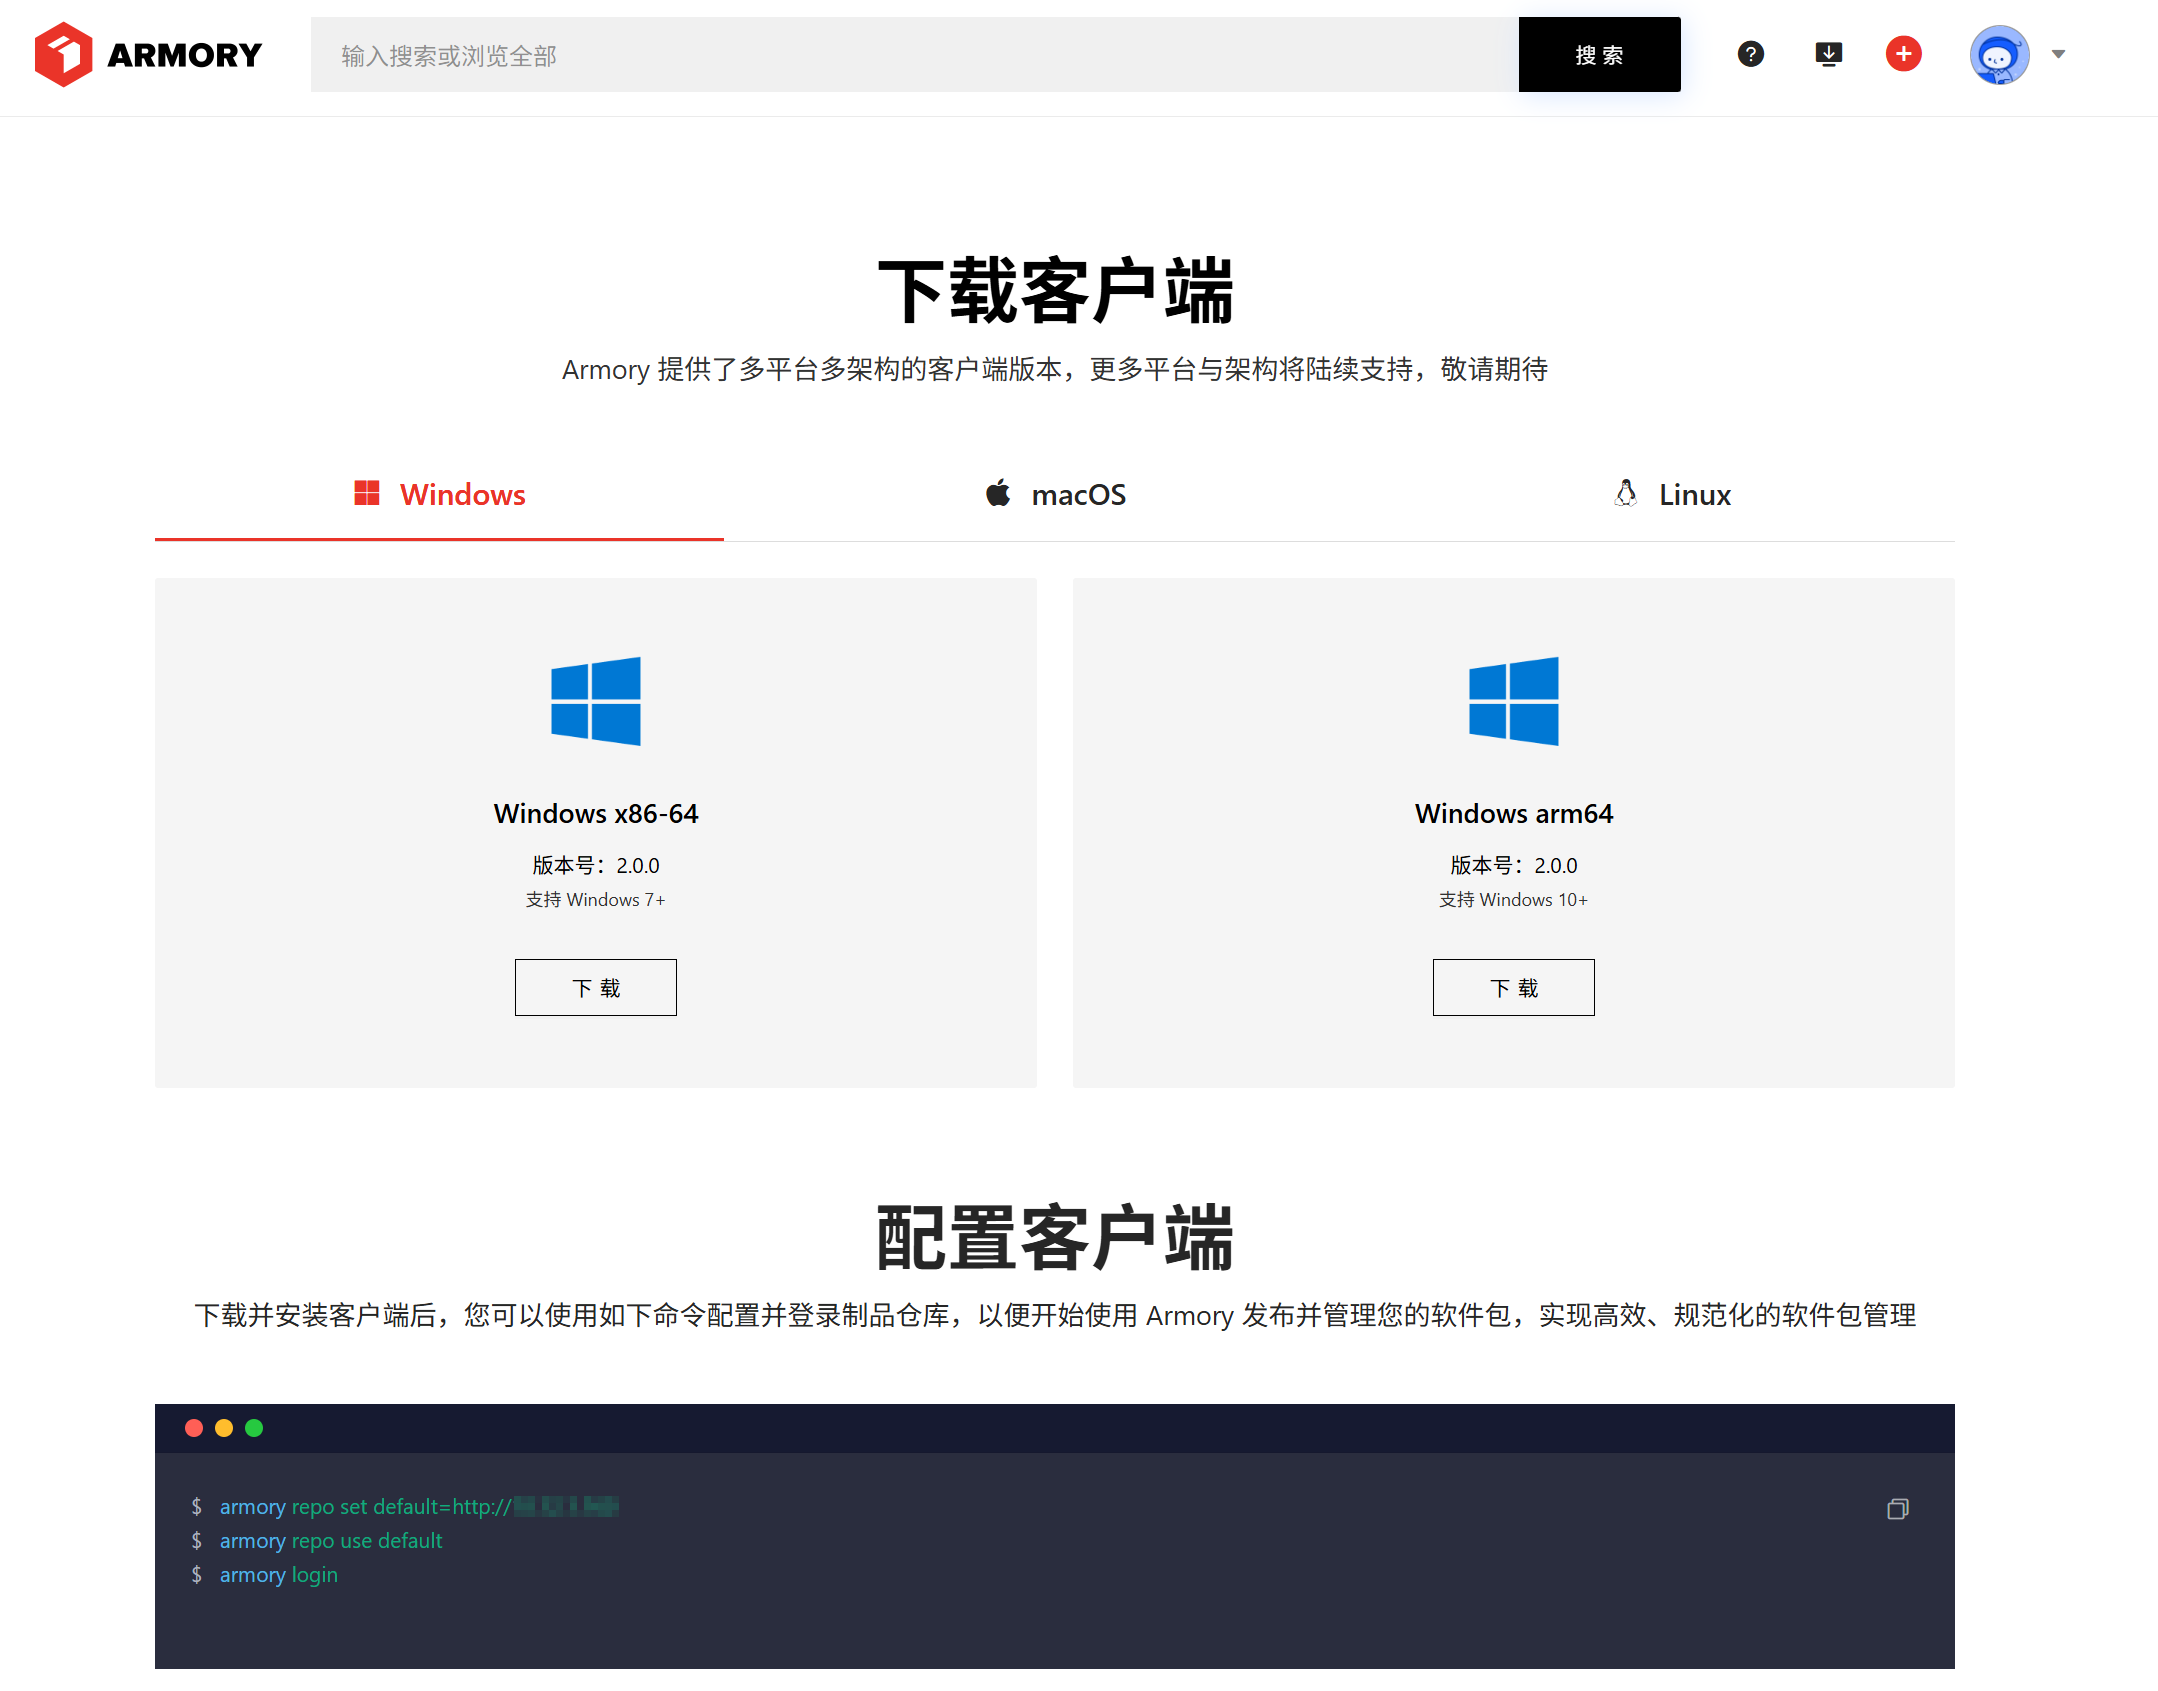Click the green terminal window dot

pyautogui.click(x=254, y=1428)
